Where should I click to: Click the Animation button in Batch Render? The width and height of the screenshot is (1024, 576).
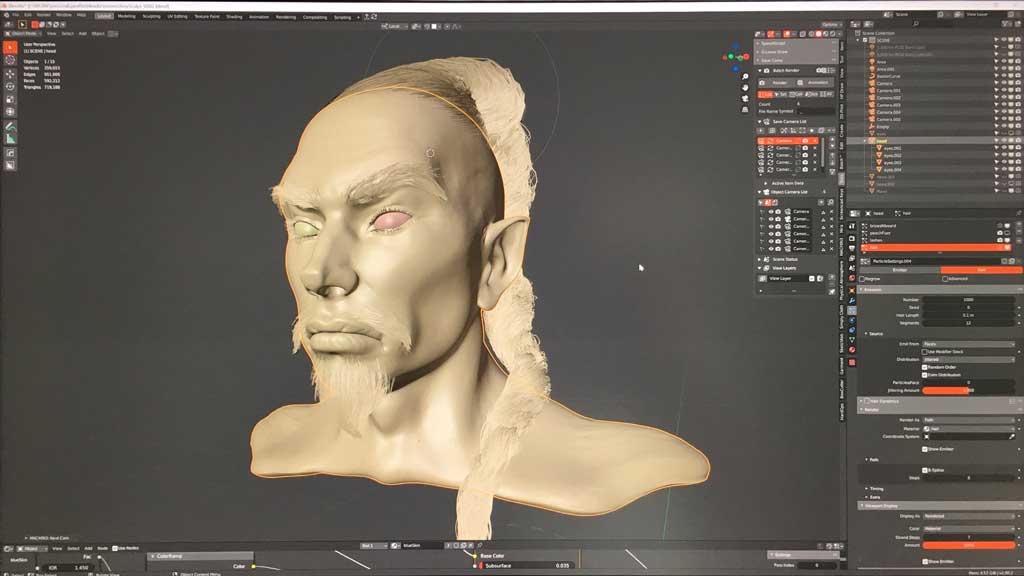point(814,83)
